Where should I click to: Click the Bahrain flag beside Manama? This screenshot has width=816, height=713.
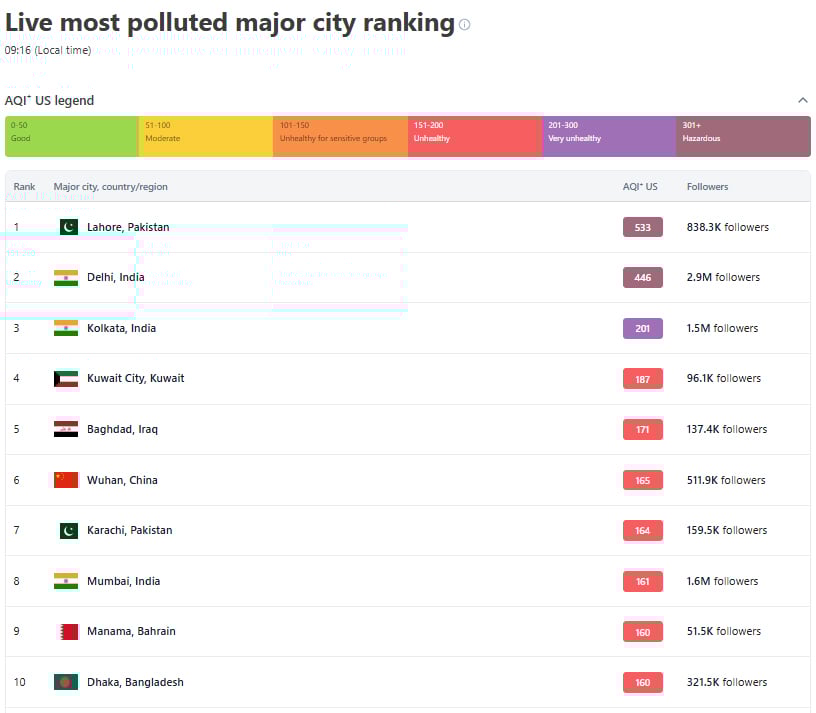[69, 631]
